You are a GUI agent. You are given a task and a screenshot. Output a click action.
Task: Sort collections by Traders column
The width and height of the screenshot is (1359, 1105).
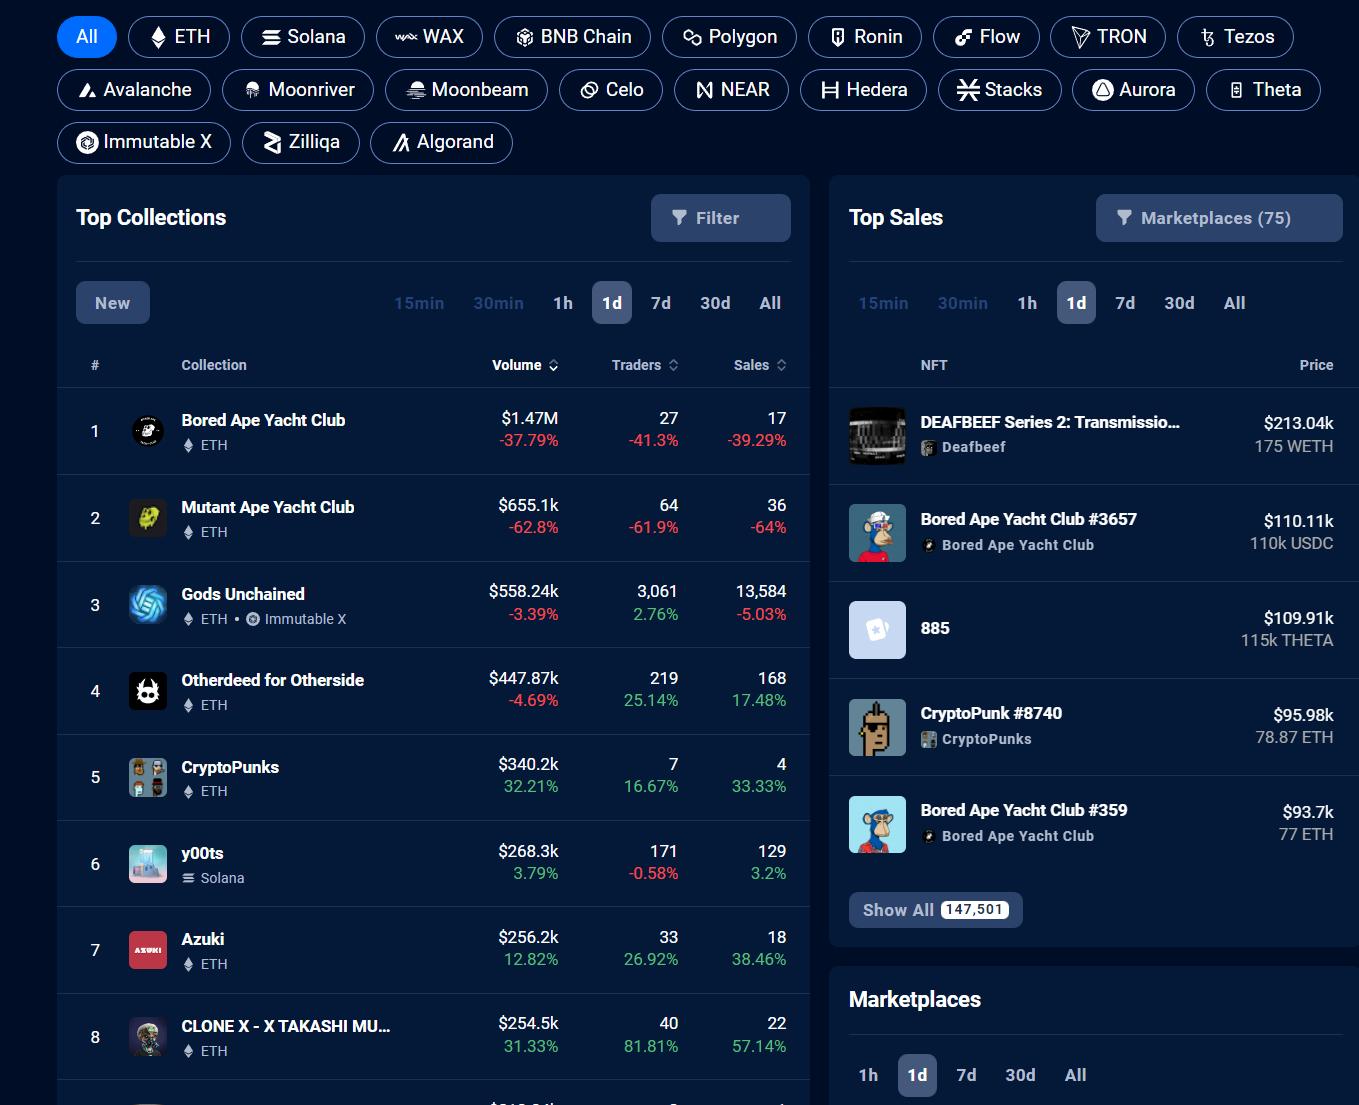click(645, 365)
